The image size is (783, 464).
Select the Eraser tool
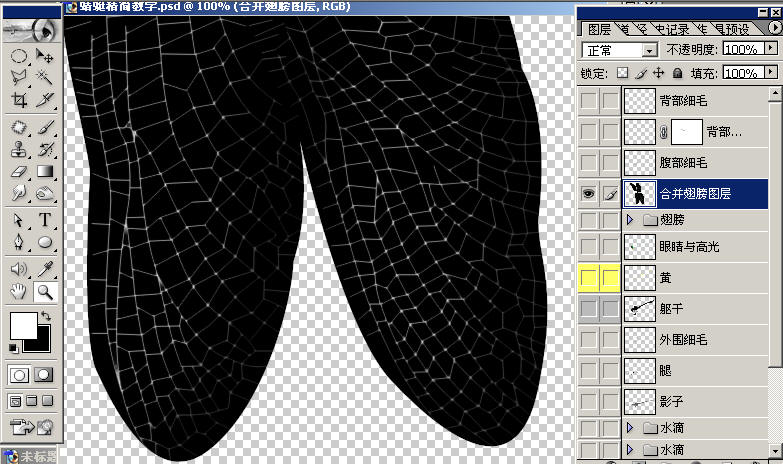pos(18,171)
